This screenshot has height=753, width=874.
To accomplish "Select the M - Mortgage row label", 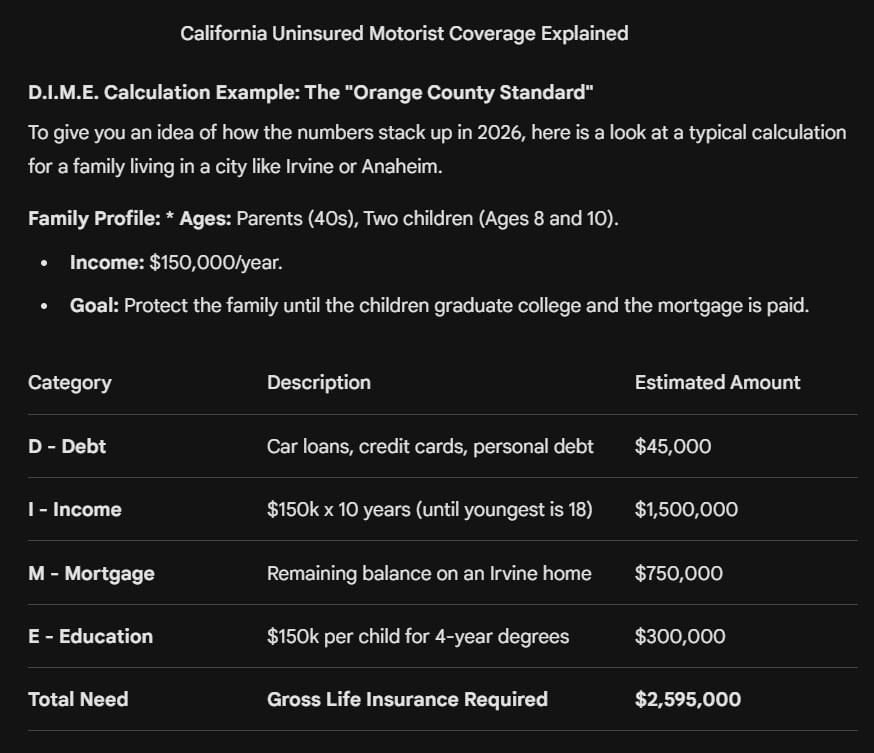I will click(91, 574).
